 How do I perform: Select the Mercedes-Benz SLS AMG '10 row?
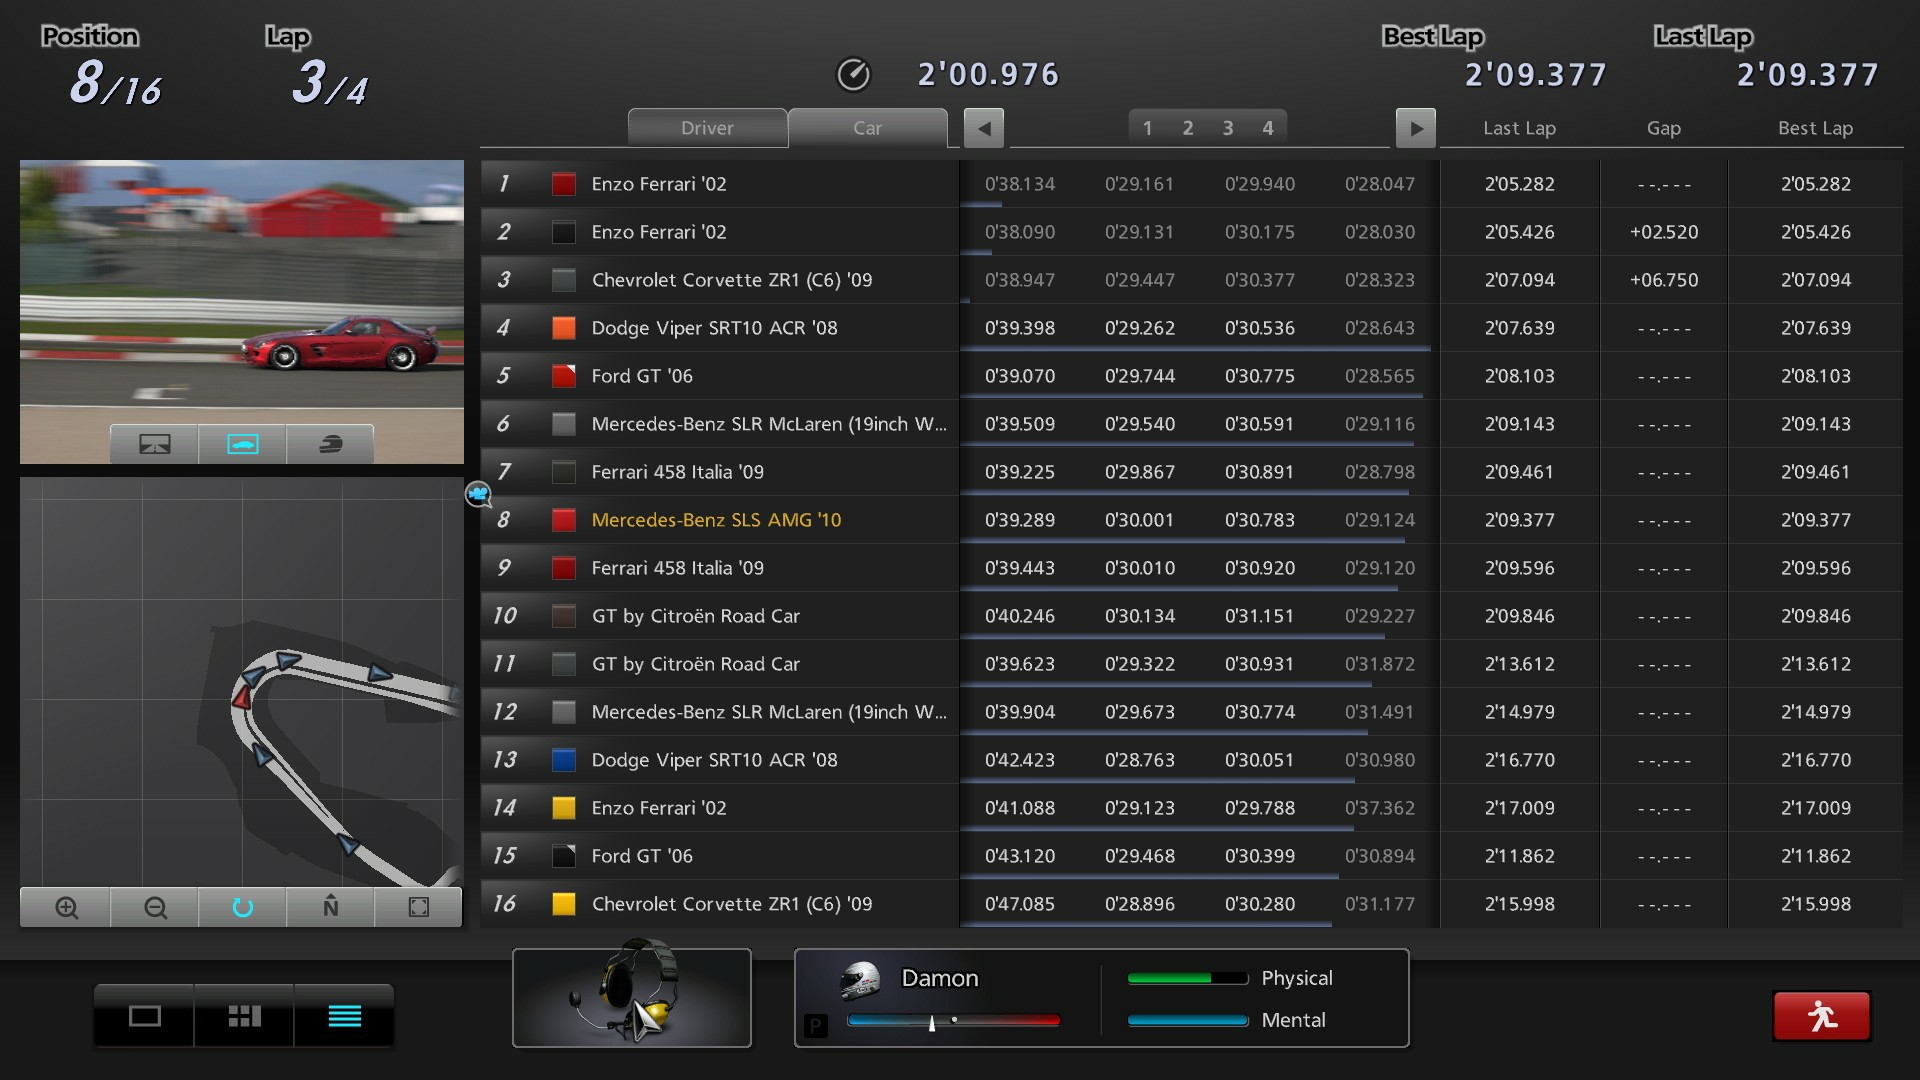click(x=716, y=519)
